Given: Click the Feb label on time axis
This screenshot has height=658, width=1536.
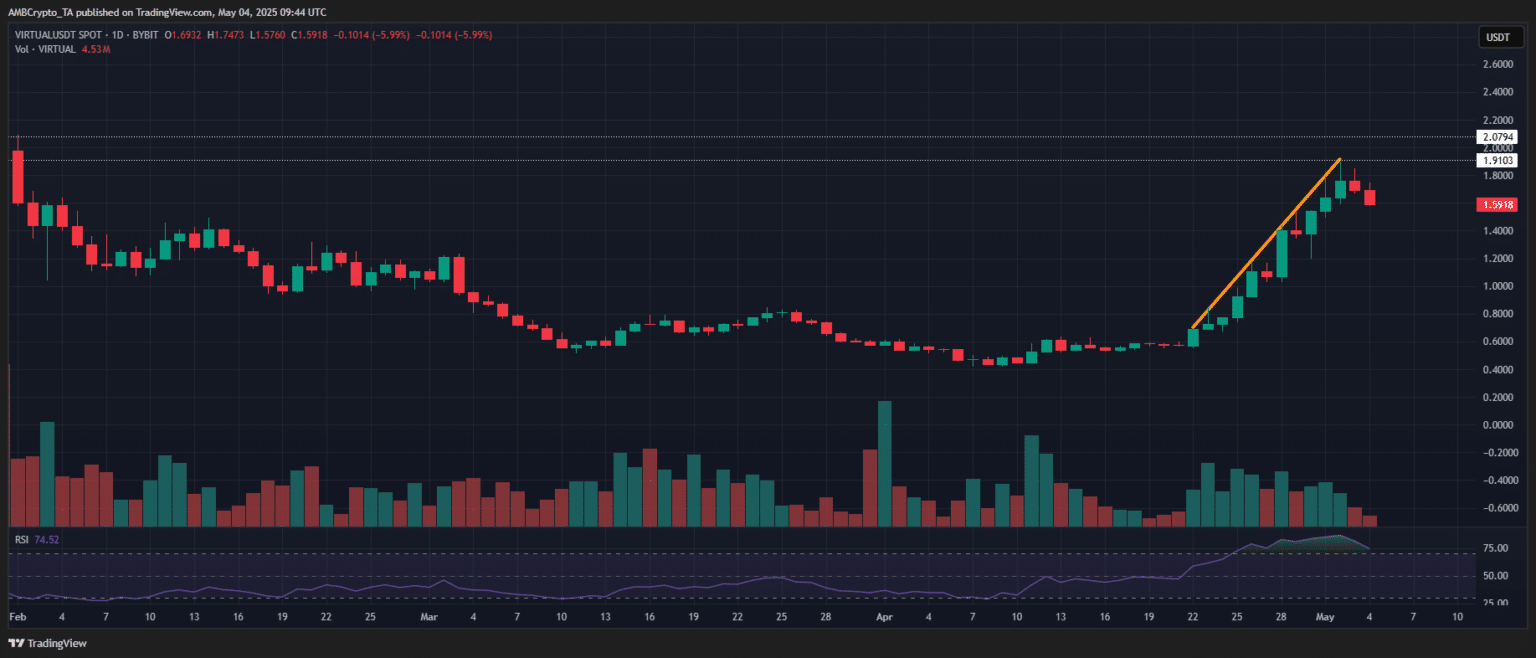Looking at the screenshot, I should [x=17, y=617].
